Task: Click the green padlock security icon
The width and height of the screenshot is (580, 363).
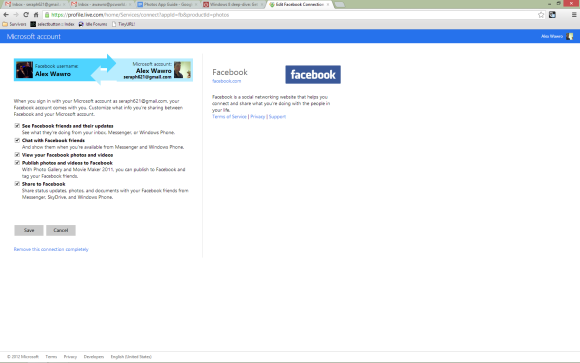Action: coord(47,15)
